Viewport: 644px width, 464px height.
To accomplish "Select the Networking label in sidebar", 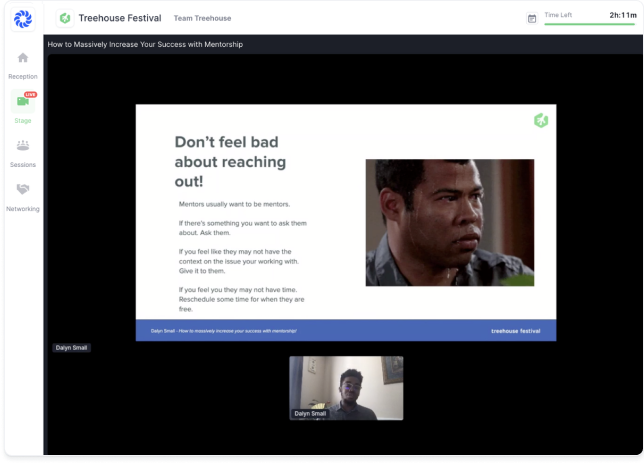I will click(x=22, y=208).
